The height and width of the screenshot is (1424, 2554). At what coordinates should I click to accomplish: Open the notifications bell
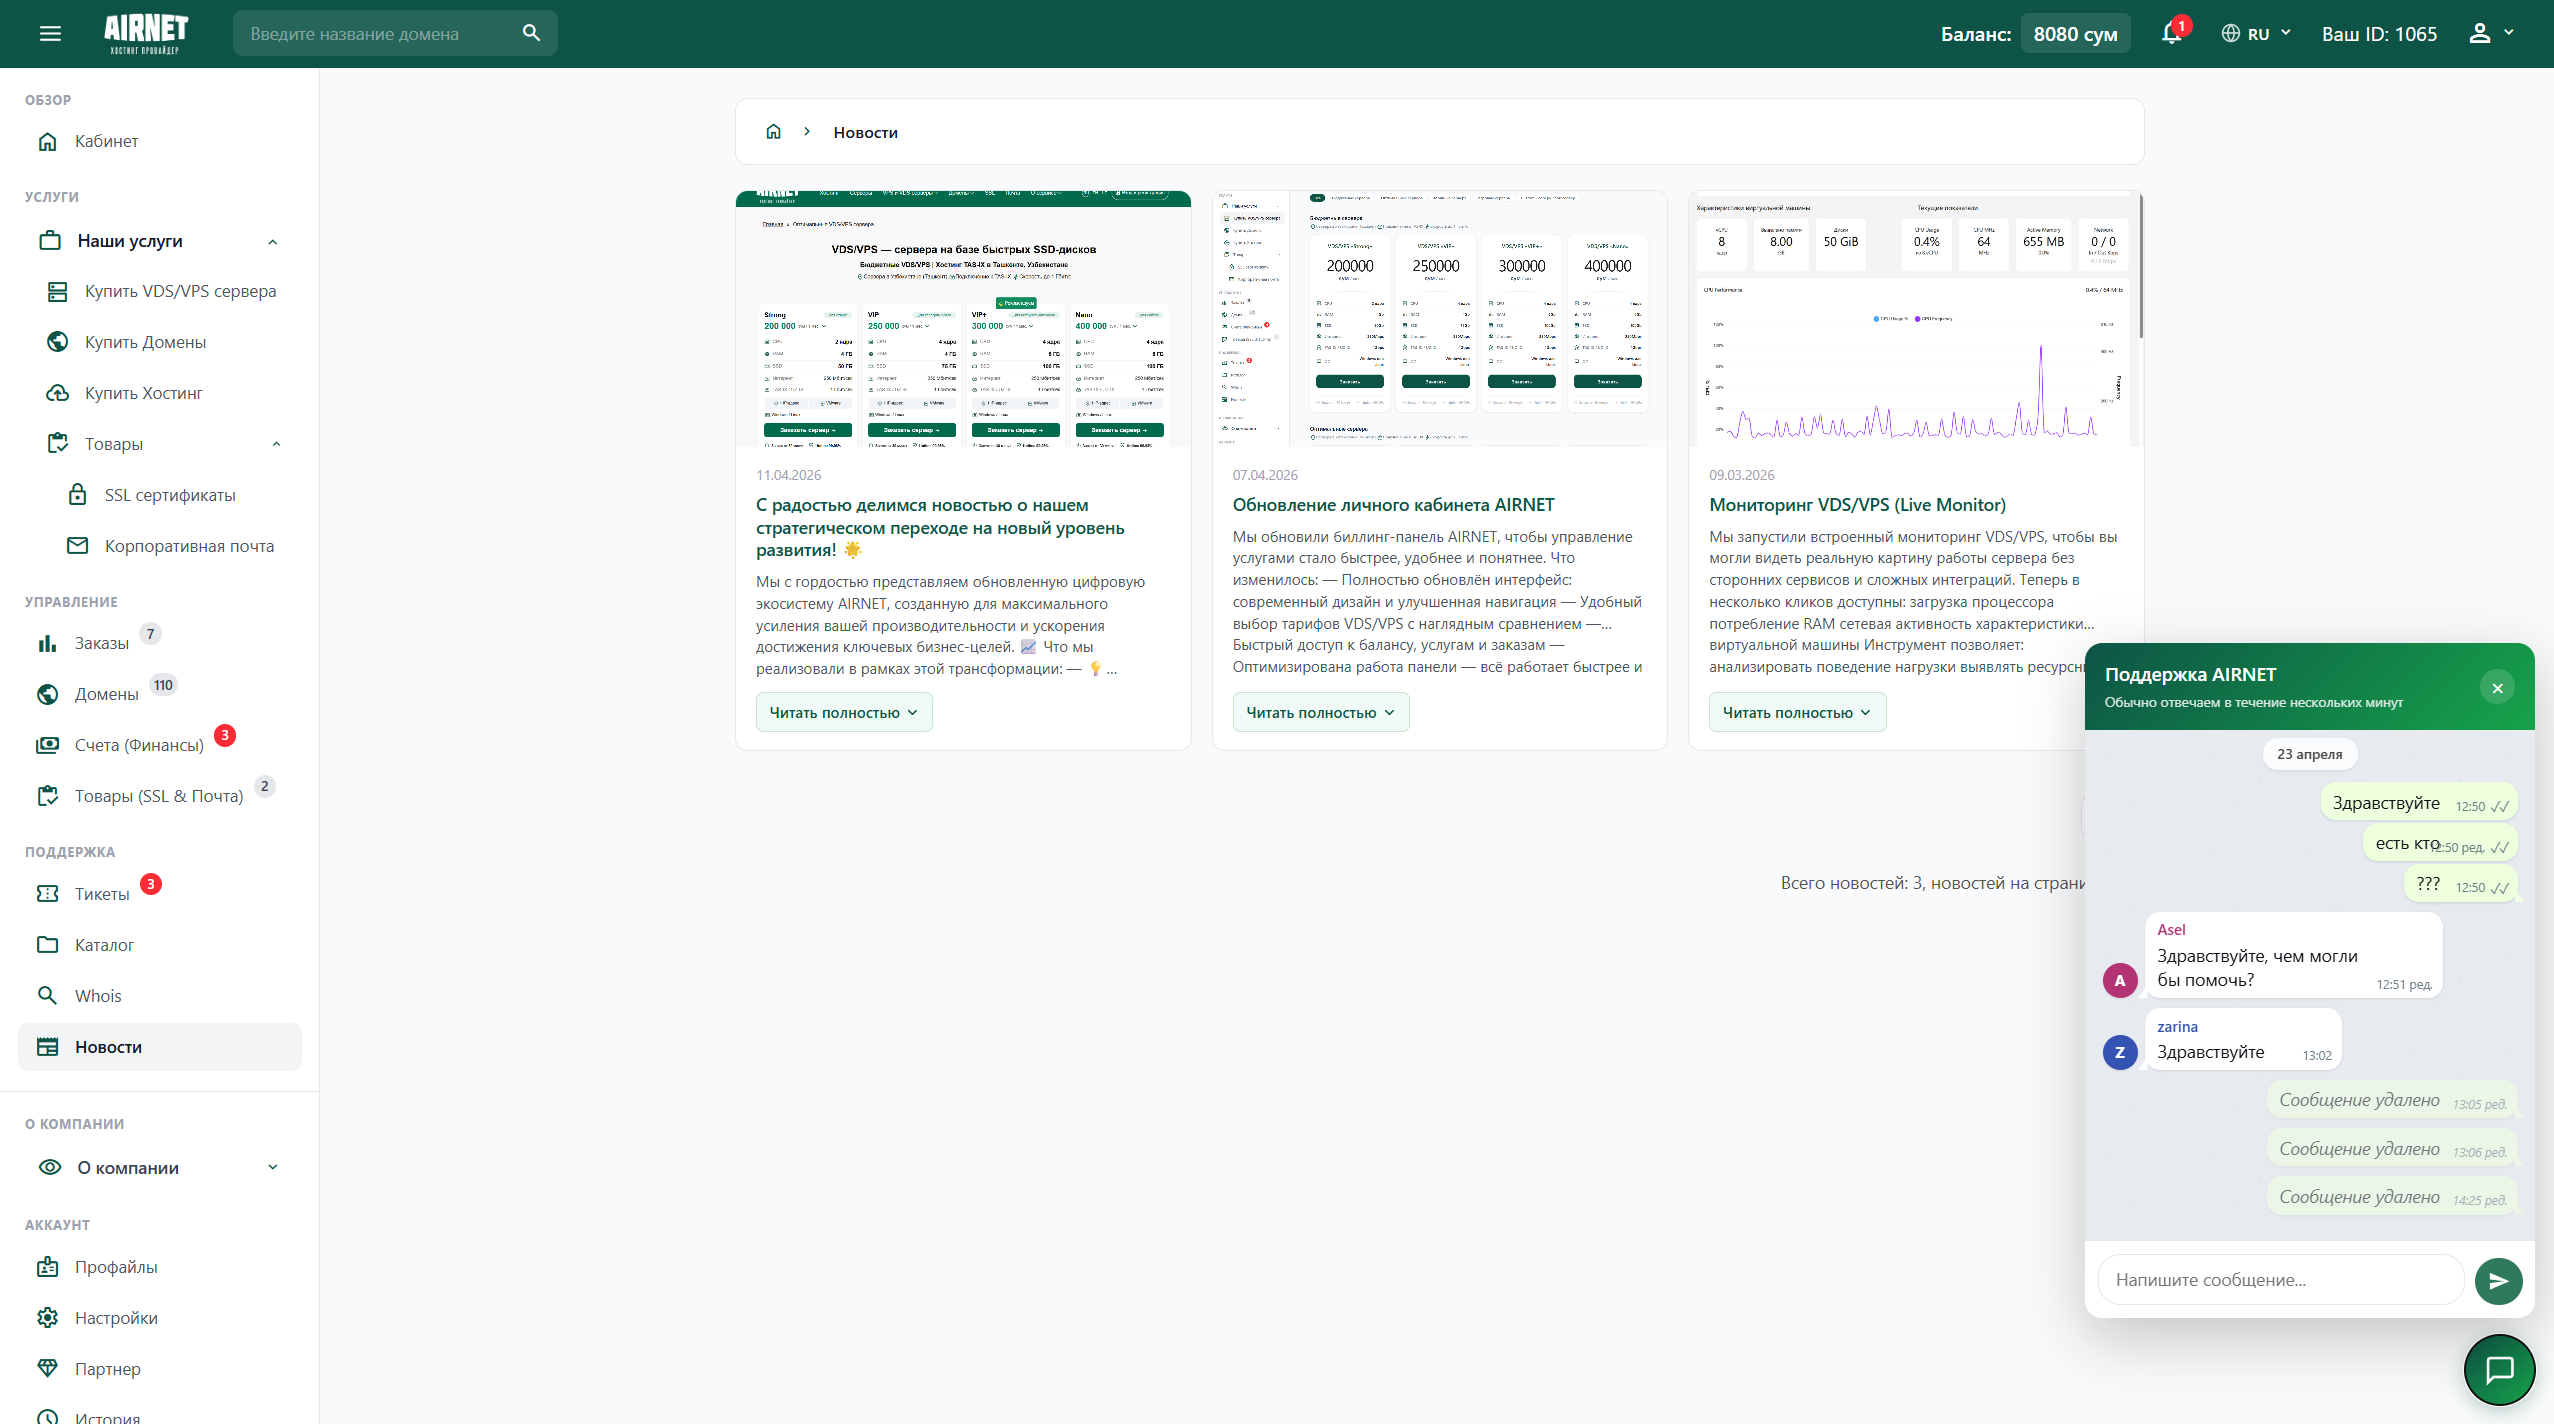point(2171,34)
